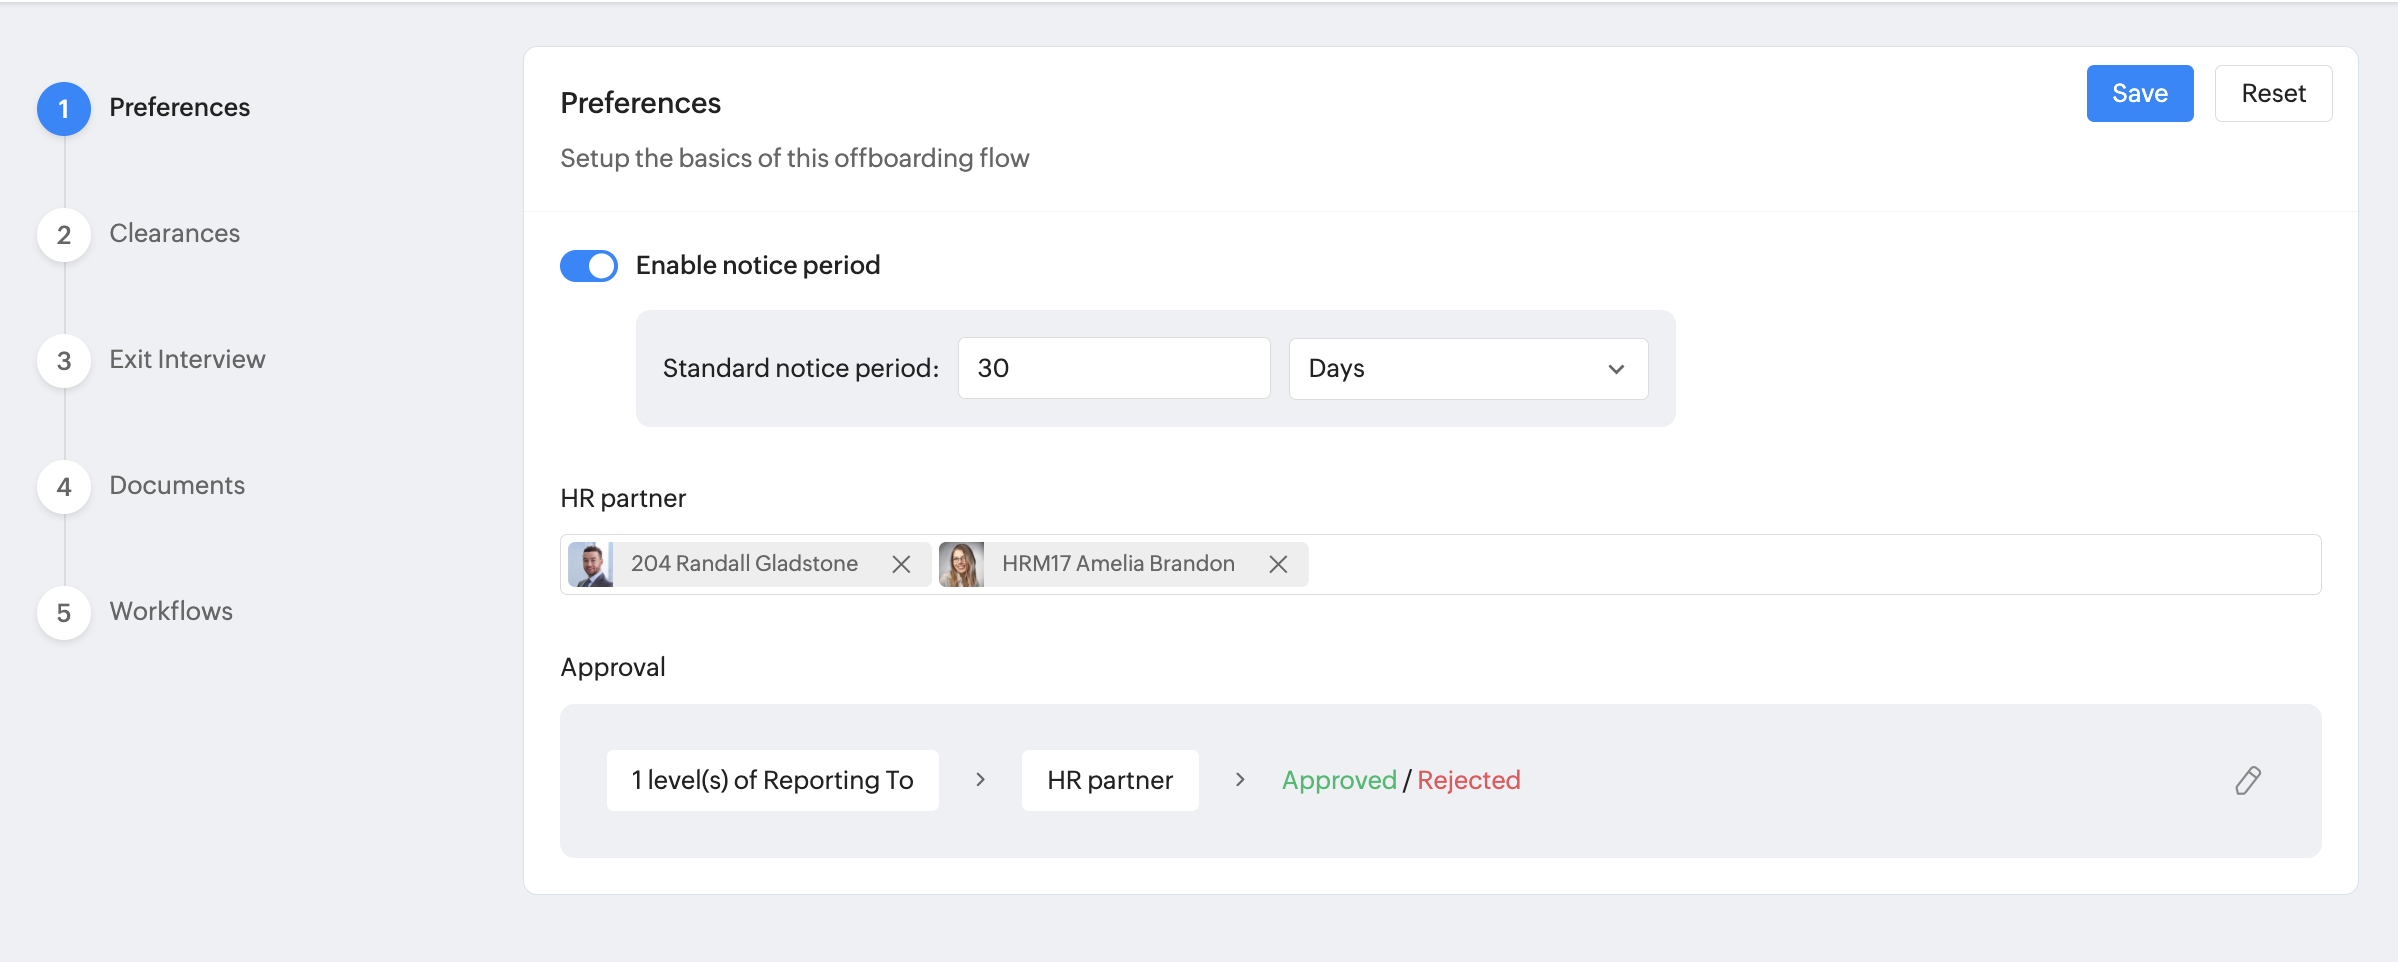Screen dimensions: 2398x962
Task: Edit approval flow with pencil icon
Action: (x=2248, y=780)
